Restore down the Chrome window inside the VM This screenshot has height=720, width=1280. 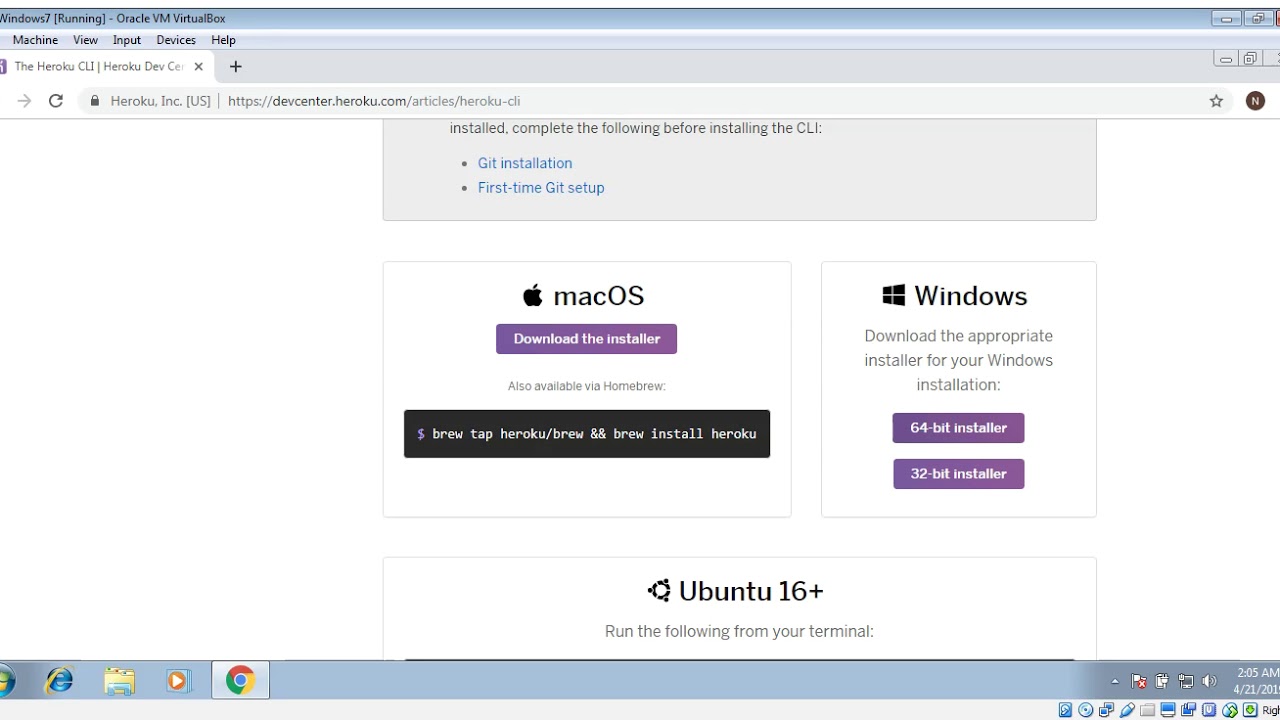(x=1250, y=59)
